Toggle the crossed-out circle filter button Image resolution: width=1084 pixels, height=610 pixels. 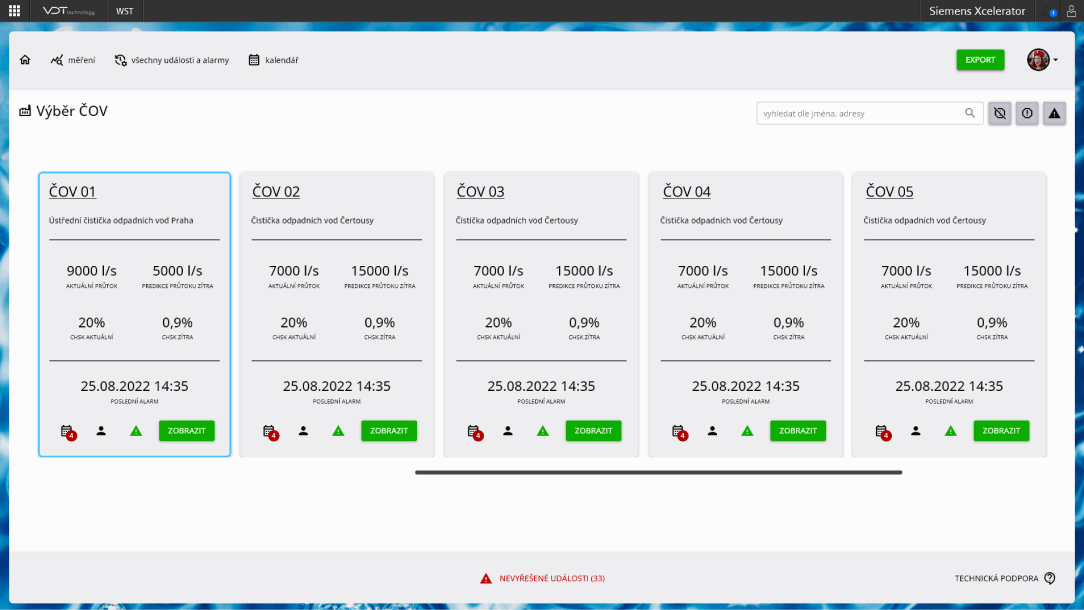pos(999,113)
